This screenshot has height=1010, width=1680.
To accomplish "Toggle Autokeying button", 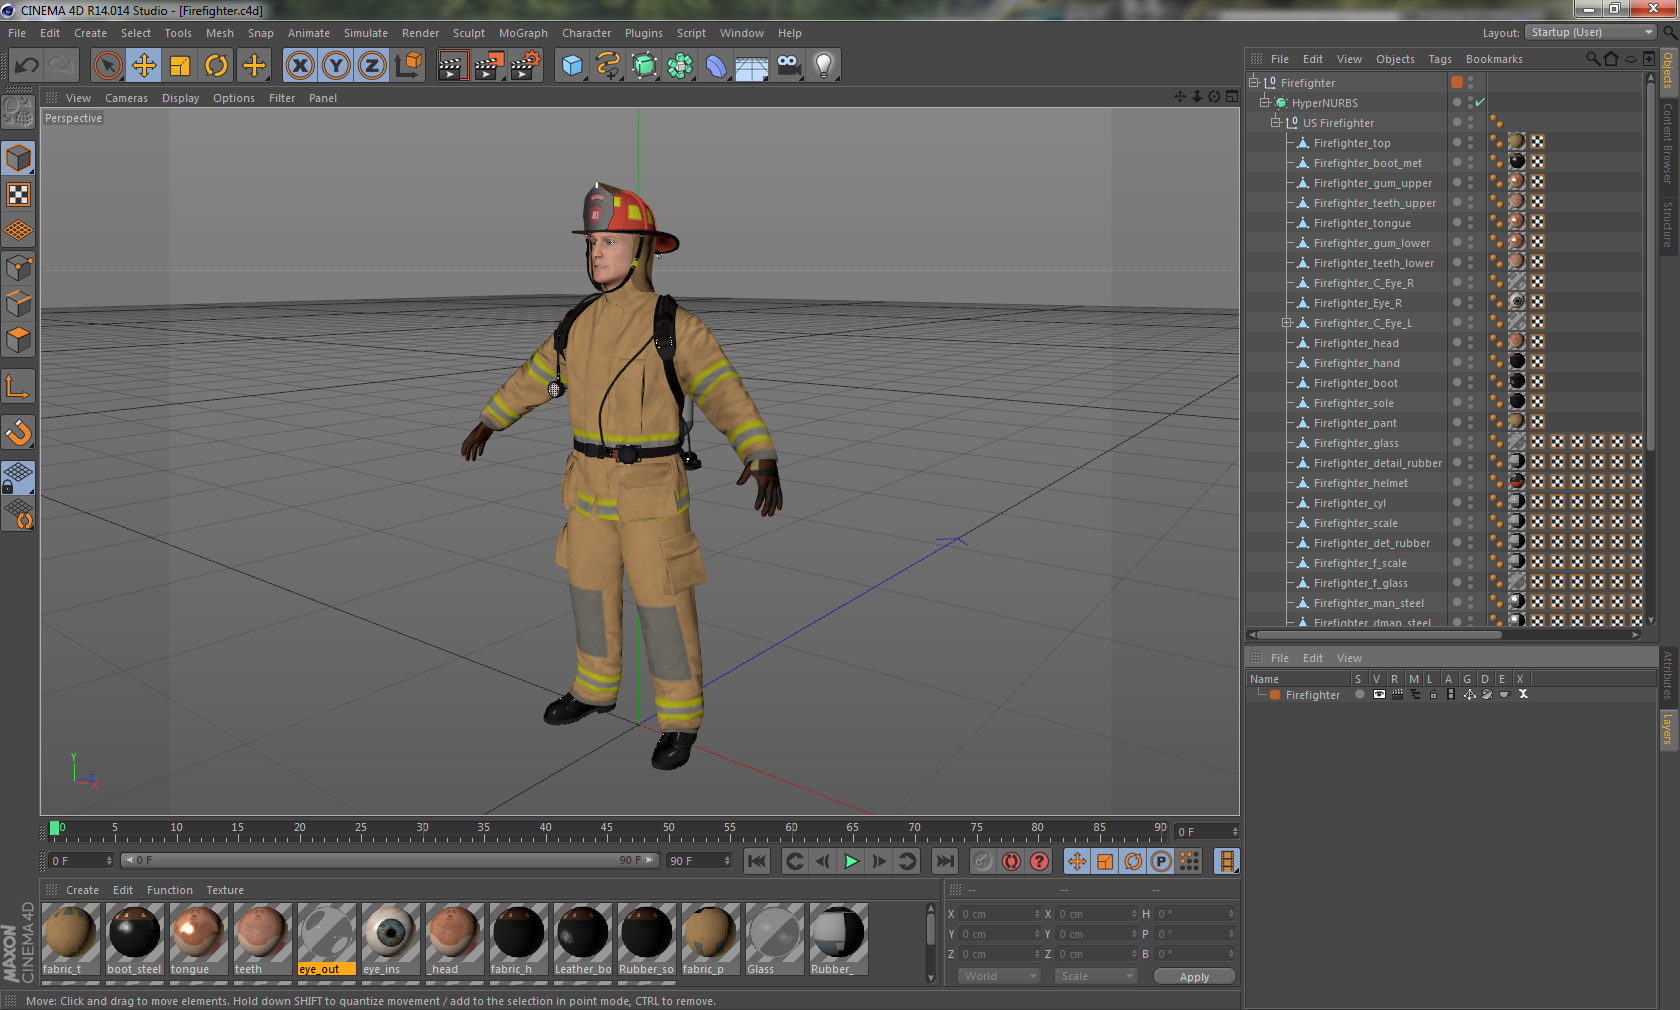I will (x=1011, y=861).
